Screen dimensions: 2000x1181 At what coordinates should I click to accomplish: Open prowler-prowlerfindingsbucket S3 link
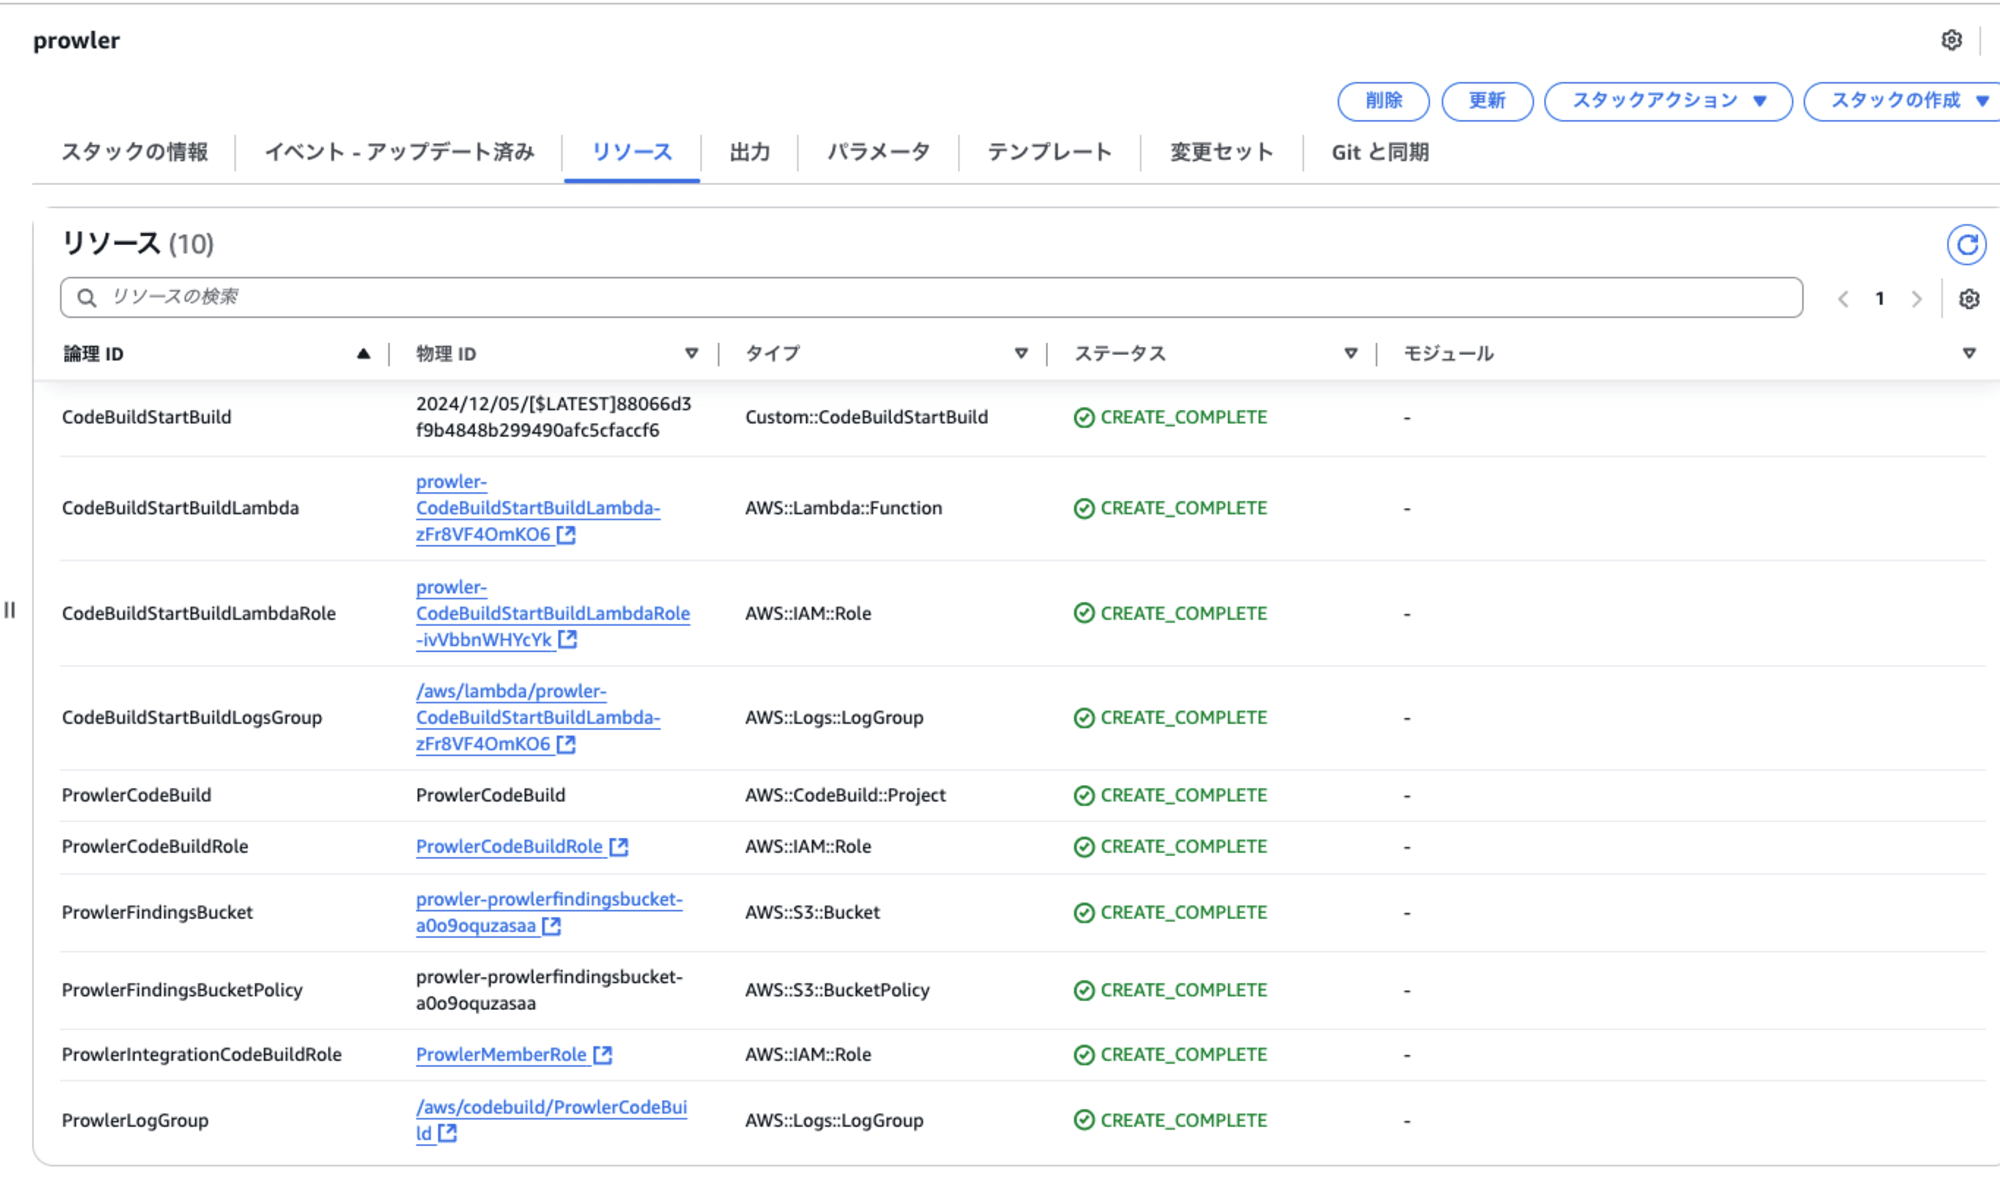point(549,912)
